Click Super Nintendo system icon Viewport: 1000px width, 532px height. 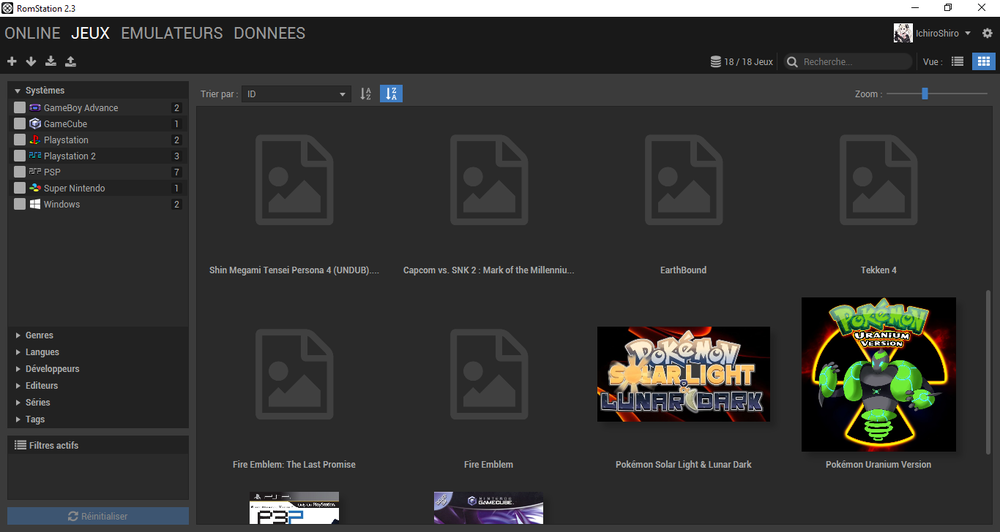pyautogui.click(x=35, y=188)
